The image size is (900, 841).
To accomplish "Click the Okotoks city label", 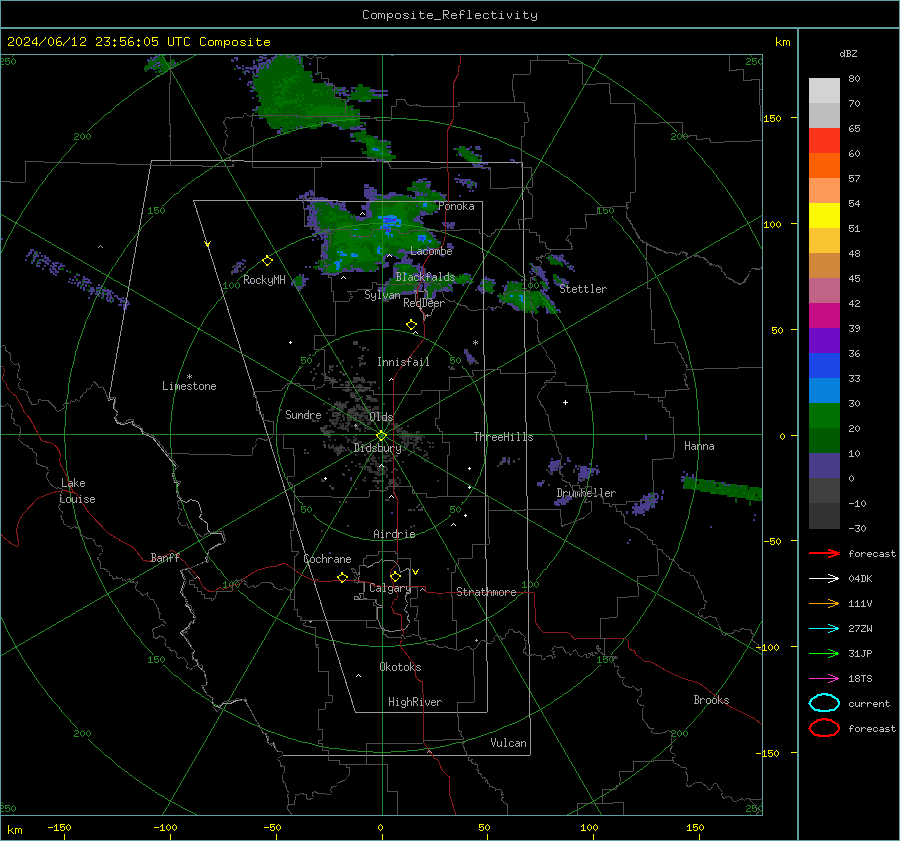I will [400, 667].
